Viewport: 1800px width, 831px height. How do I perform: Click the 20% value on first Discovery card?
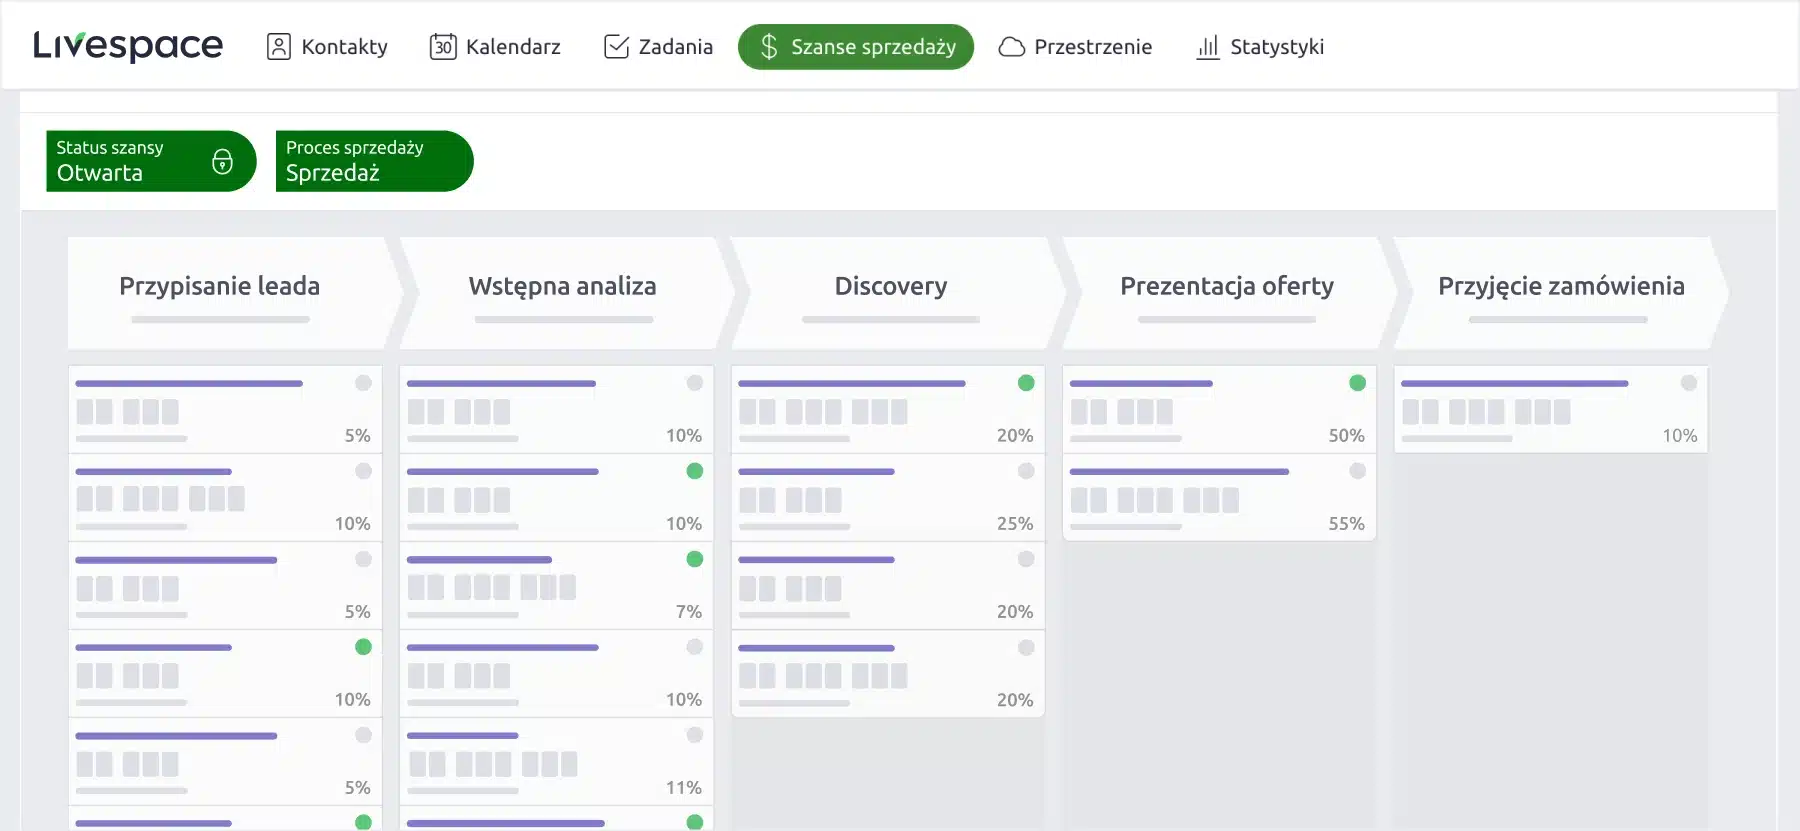[x=1015, y=436]
